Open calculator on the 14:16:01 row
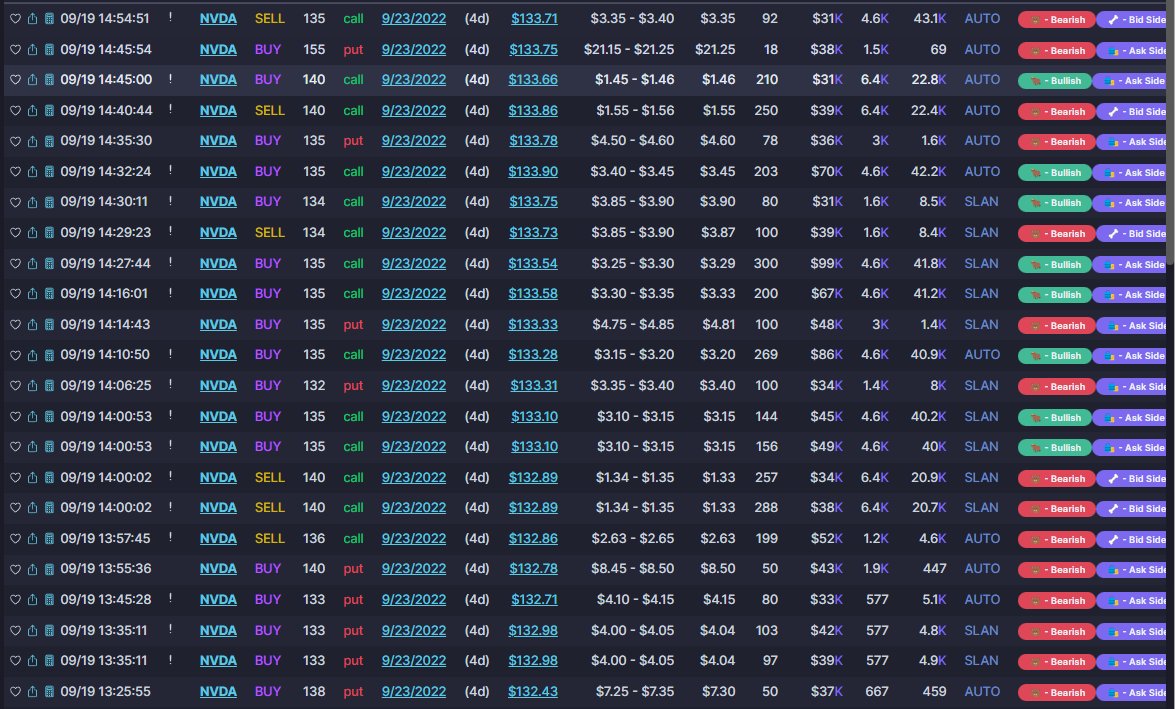 pos(49,294)
